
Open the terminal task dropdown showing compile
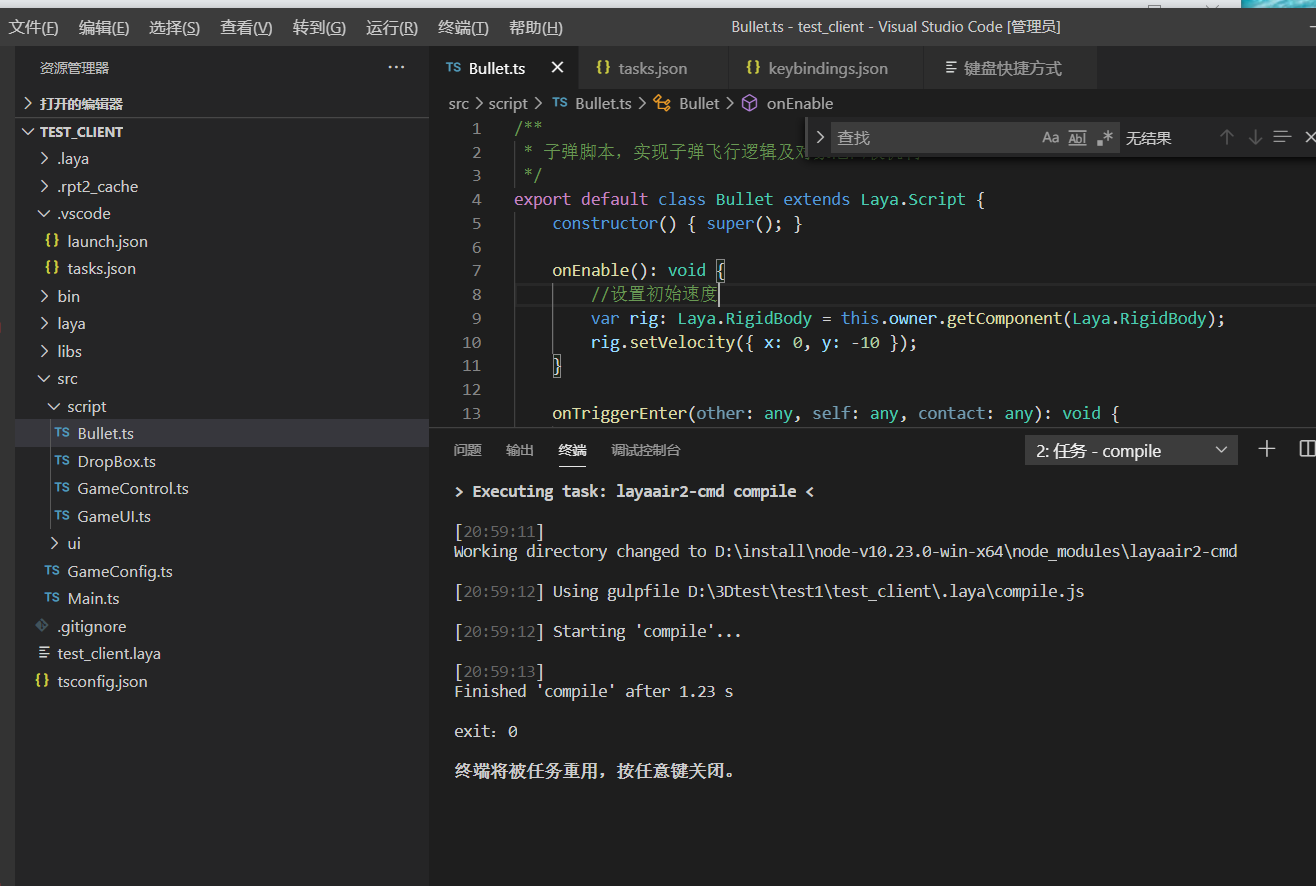[1131, 450]
